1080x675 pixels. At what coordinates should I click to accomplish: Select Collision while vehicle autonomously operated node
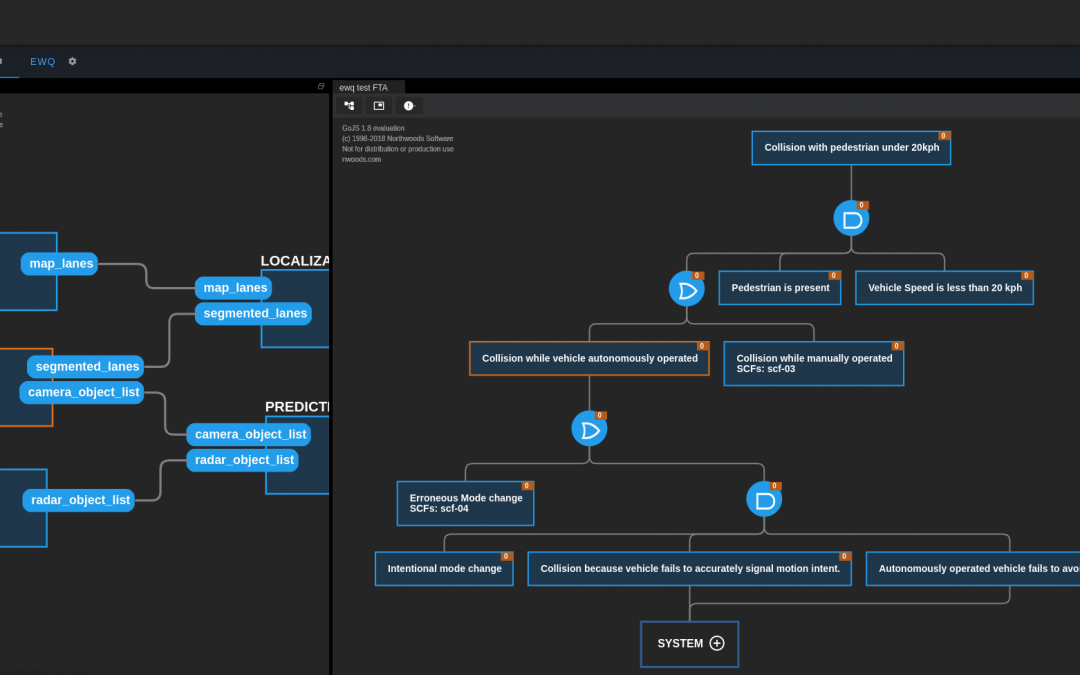click(590, 359)
